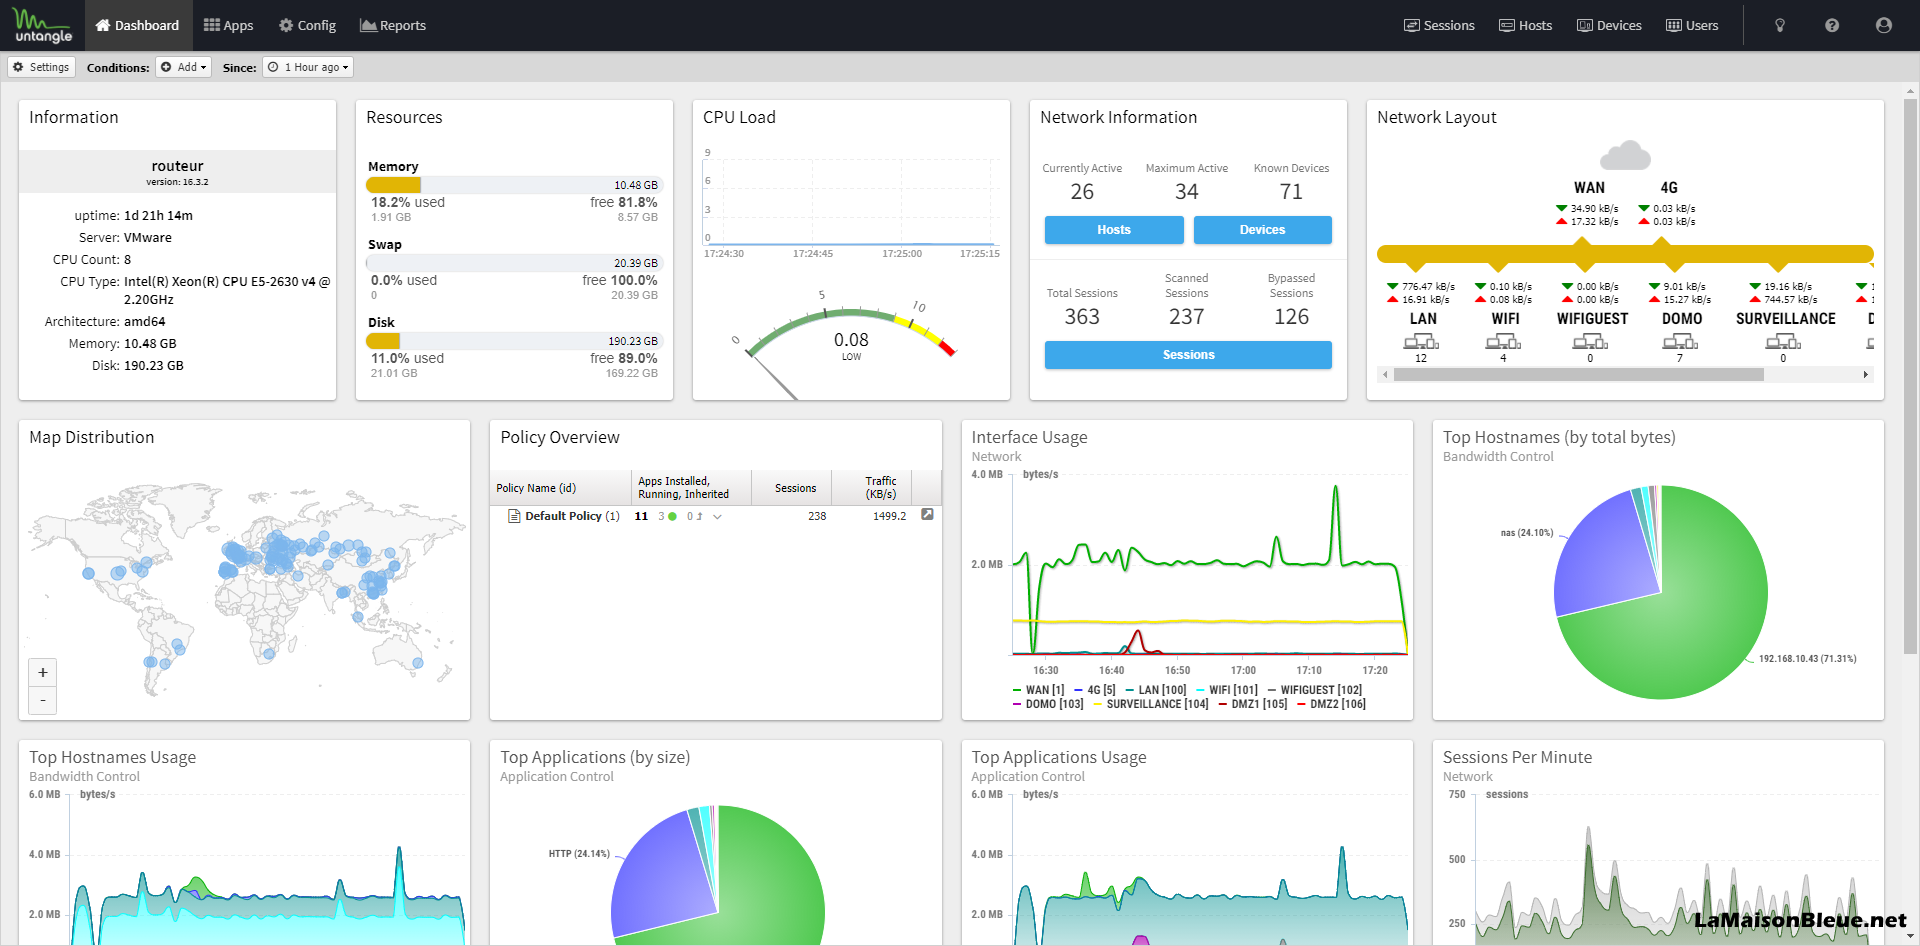Open Default Policy via arrow icon
Viewport: 1920px width, 946px height.
(927, 514)
